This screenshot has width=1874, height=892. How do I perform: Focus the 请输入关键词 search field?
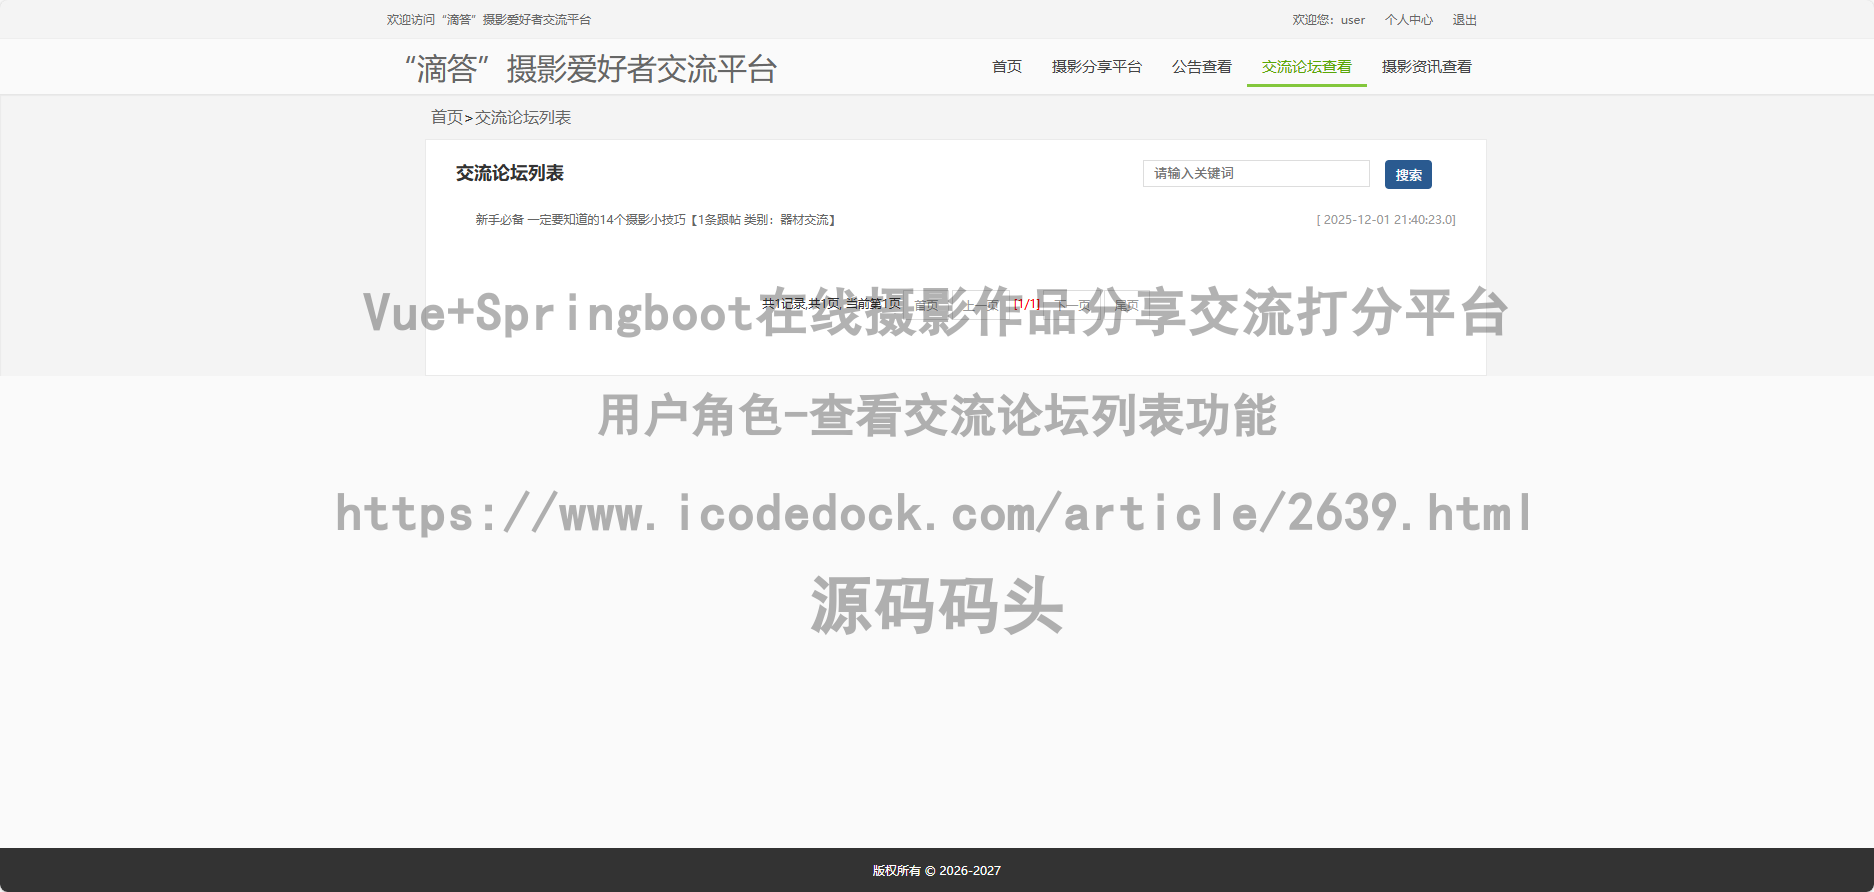1255,174
